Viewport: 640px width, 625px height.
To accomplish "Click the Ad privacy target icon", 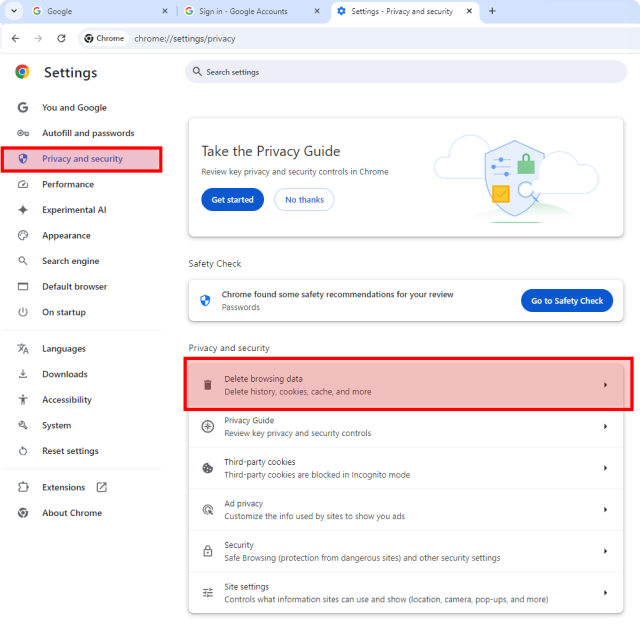I will tap(208, 509).
